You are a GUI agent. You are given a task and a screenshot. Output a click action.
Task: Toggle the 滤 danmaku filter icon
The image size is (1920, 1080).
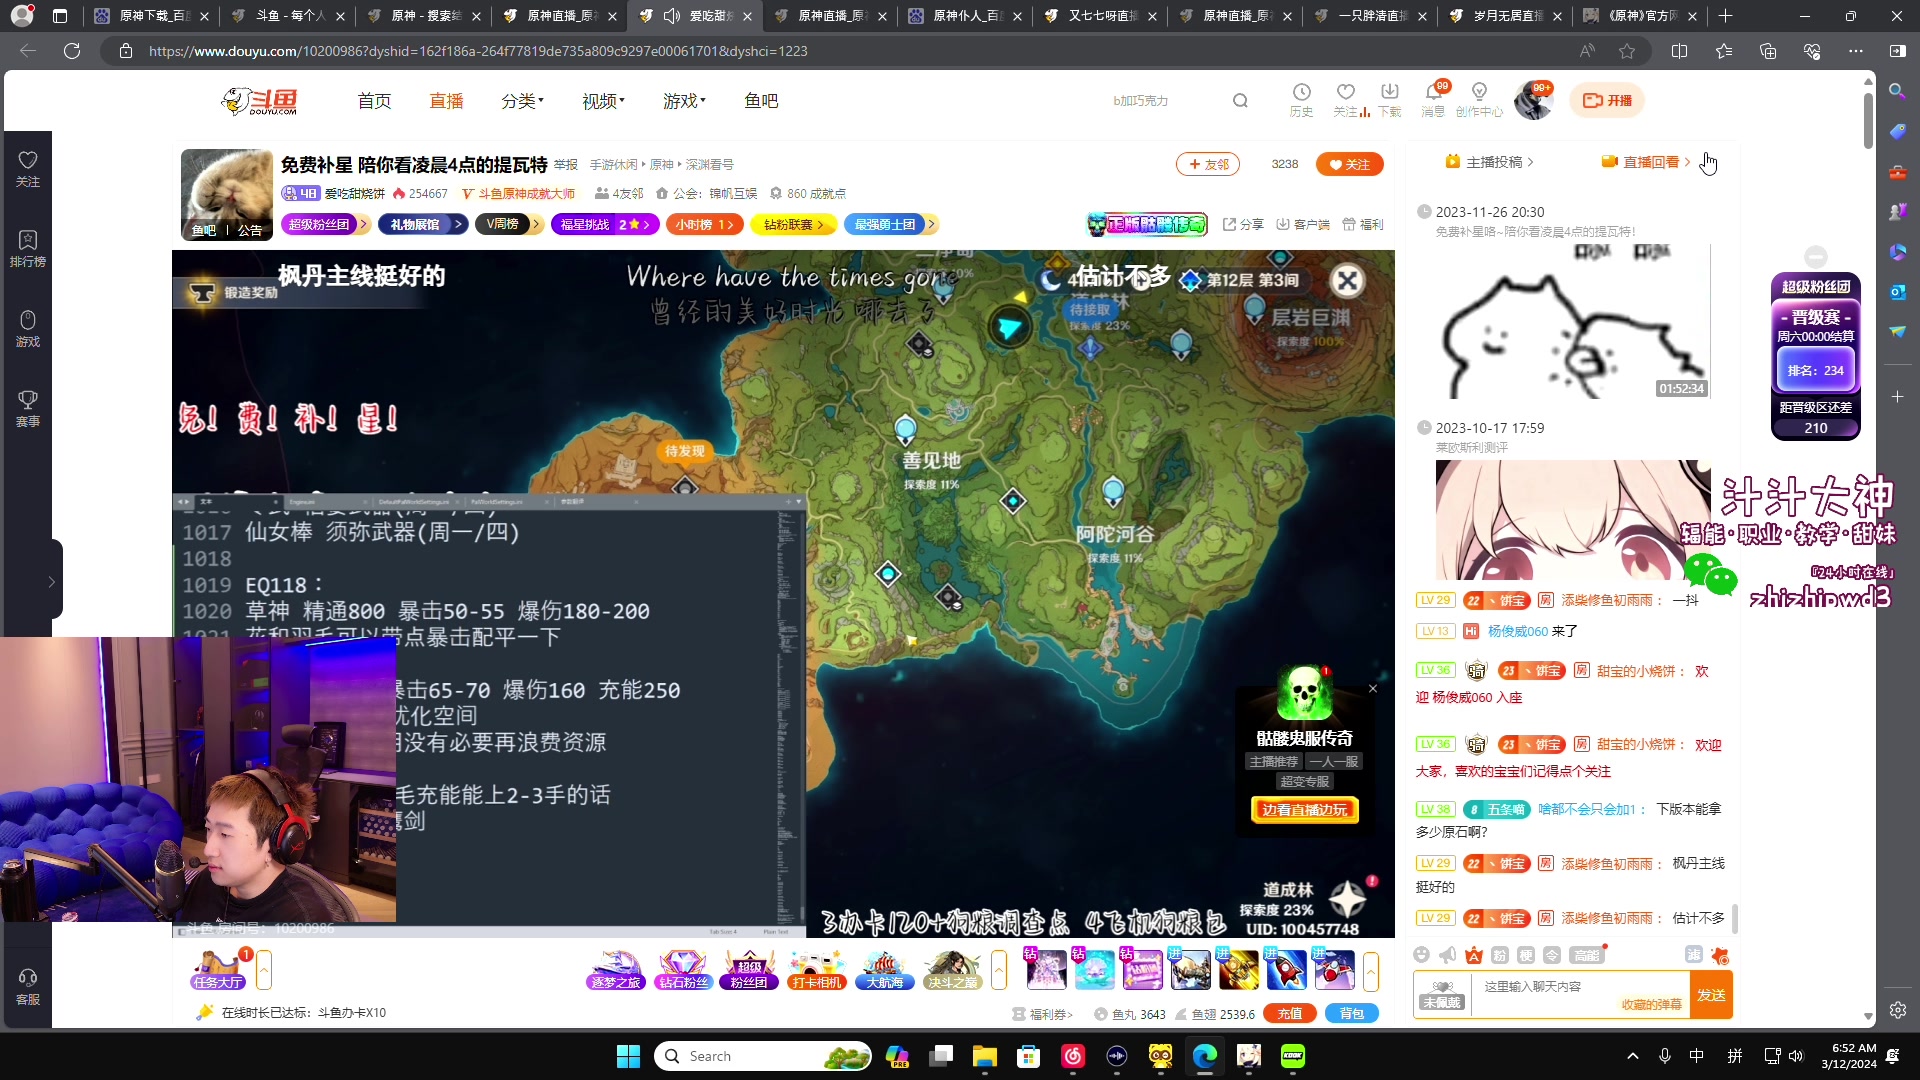point(1693,955)
